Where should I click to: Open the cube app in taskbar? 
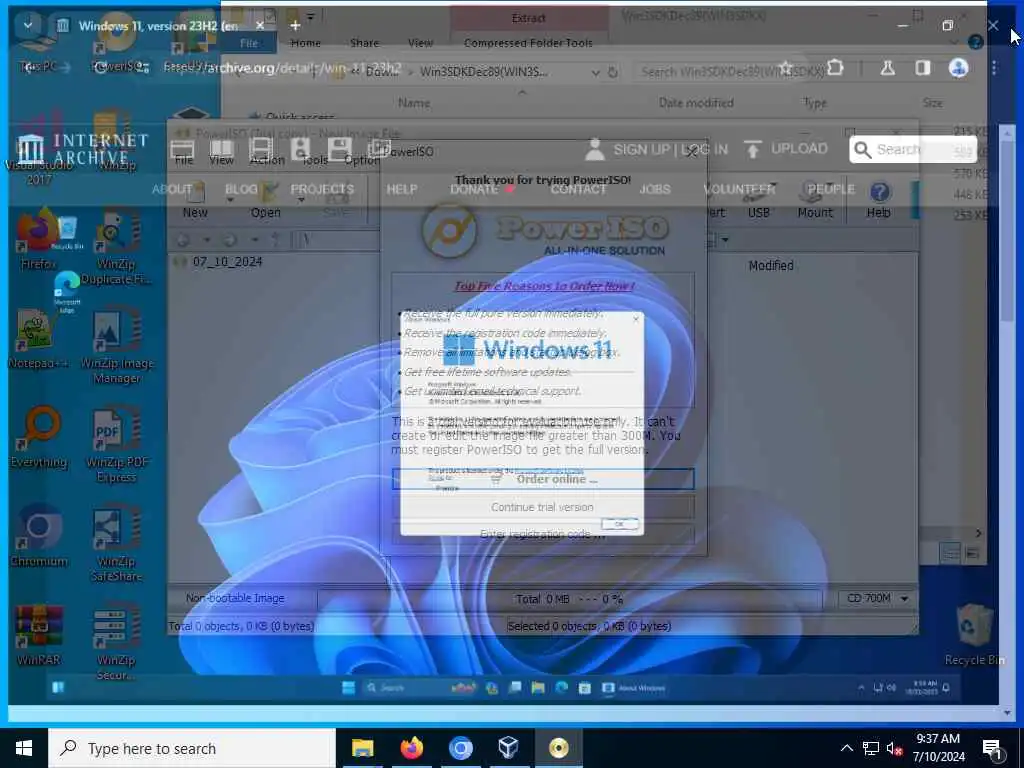509,748
